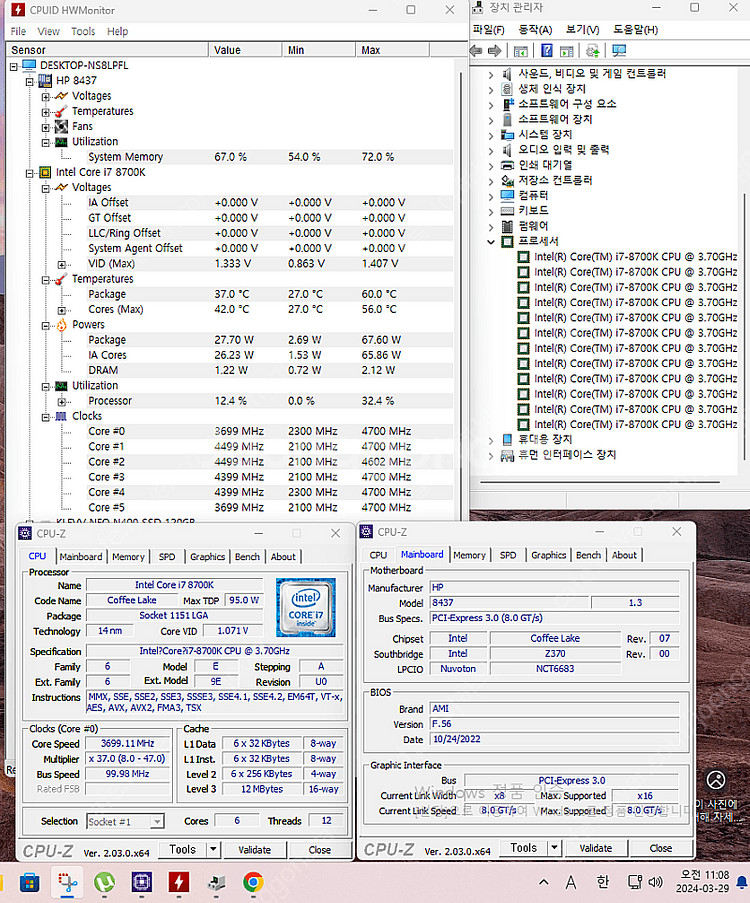Collapse the DESKTOP-NS8LPFL tree node
The height and width of the screenshot is (903, 750).
(14, 66)
